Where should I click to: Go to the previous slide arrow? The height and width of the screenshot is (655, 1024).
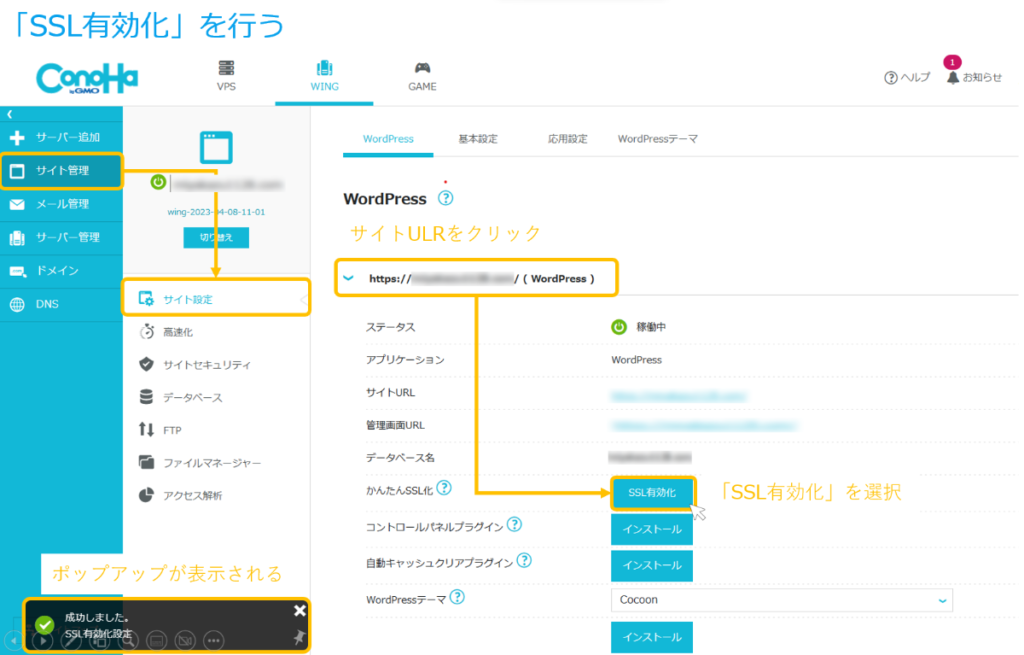coord(14,641)
